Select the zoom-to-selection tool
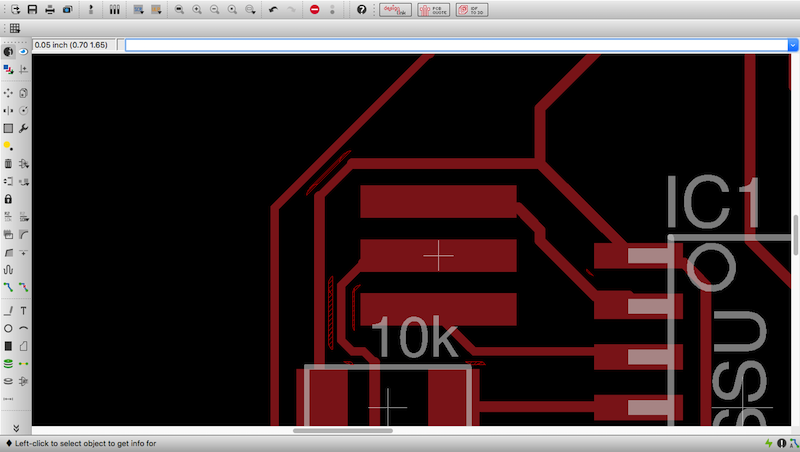This screenshot has height=452, width=800. pos(250,10)
